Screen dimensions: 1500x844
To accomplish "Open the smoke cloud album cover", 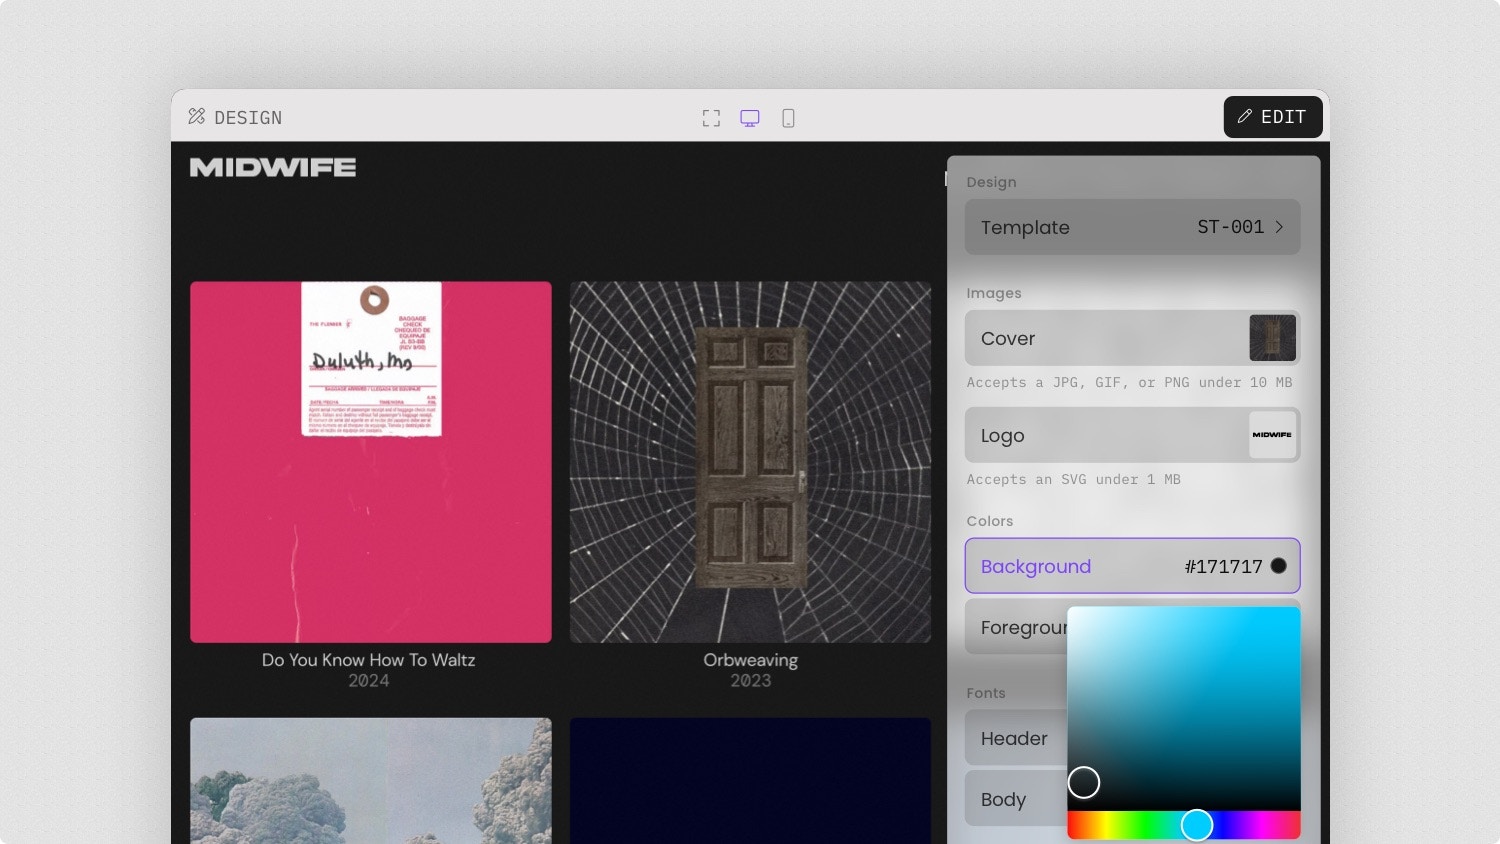I will pos(371,780).
